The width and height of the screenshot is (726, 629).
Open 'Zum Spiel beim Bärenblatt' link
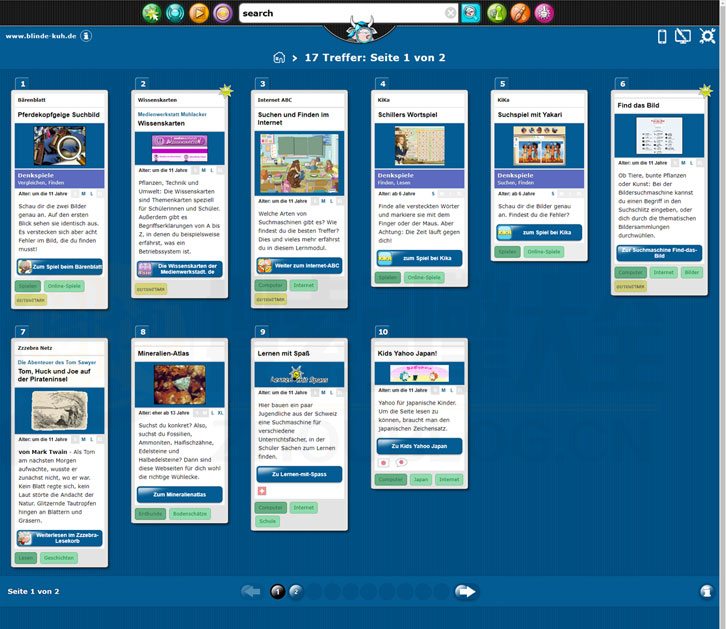click(x=60, y=267)
